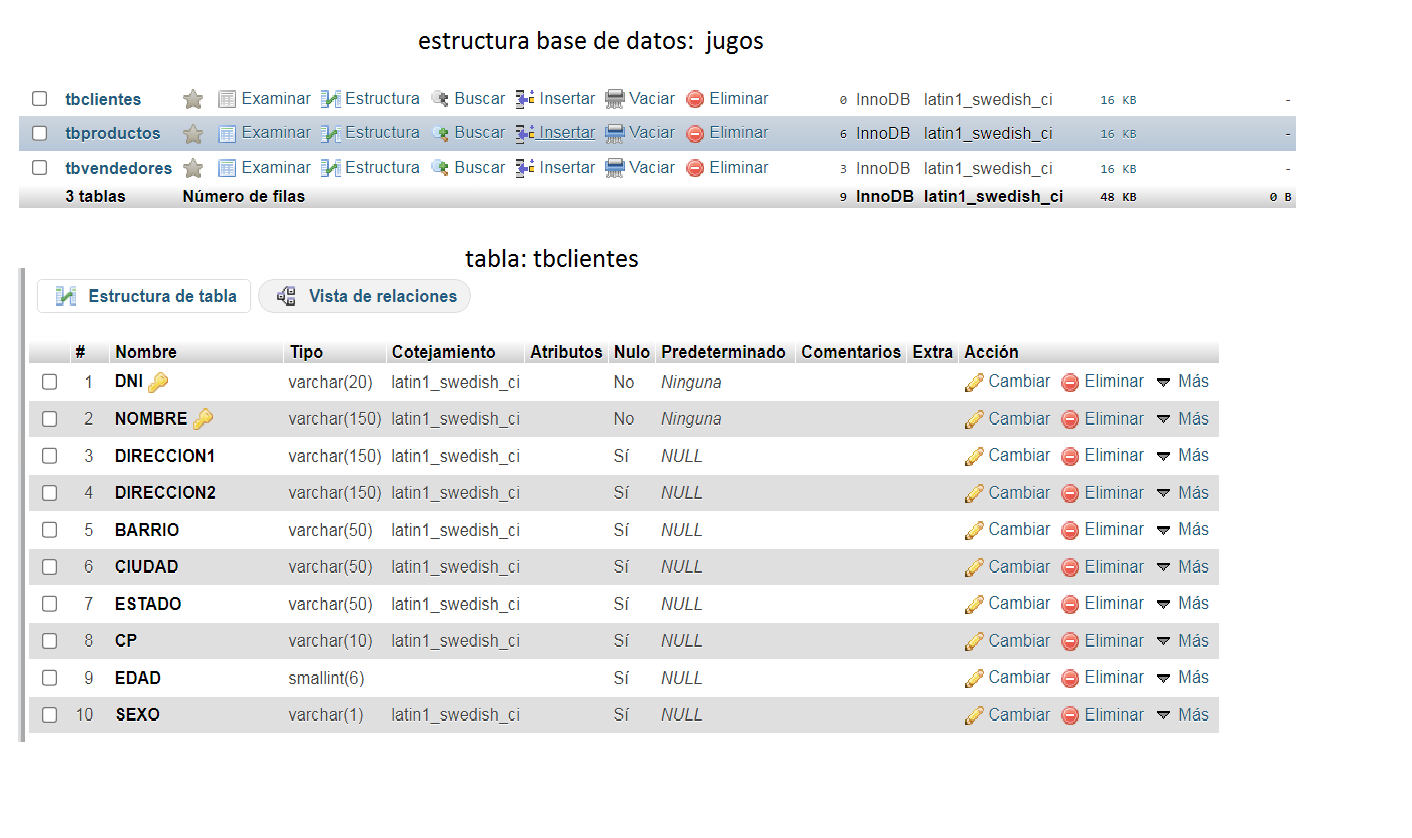The height and width of the screenshot is (838, 1412).
Task: Open the Más dropdown for CP
Action: coord(1182,641)
